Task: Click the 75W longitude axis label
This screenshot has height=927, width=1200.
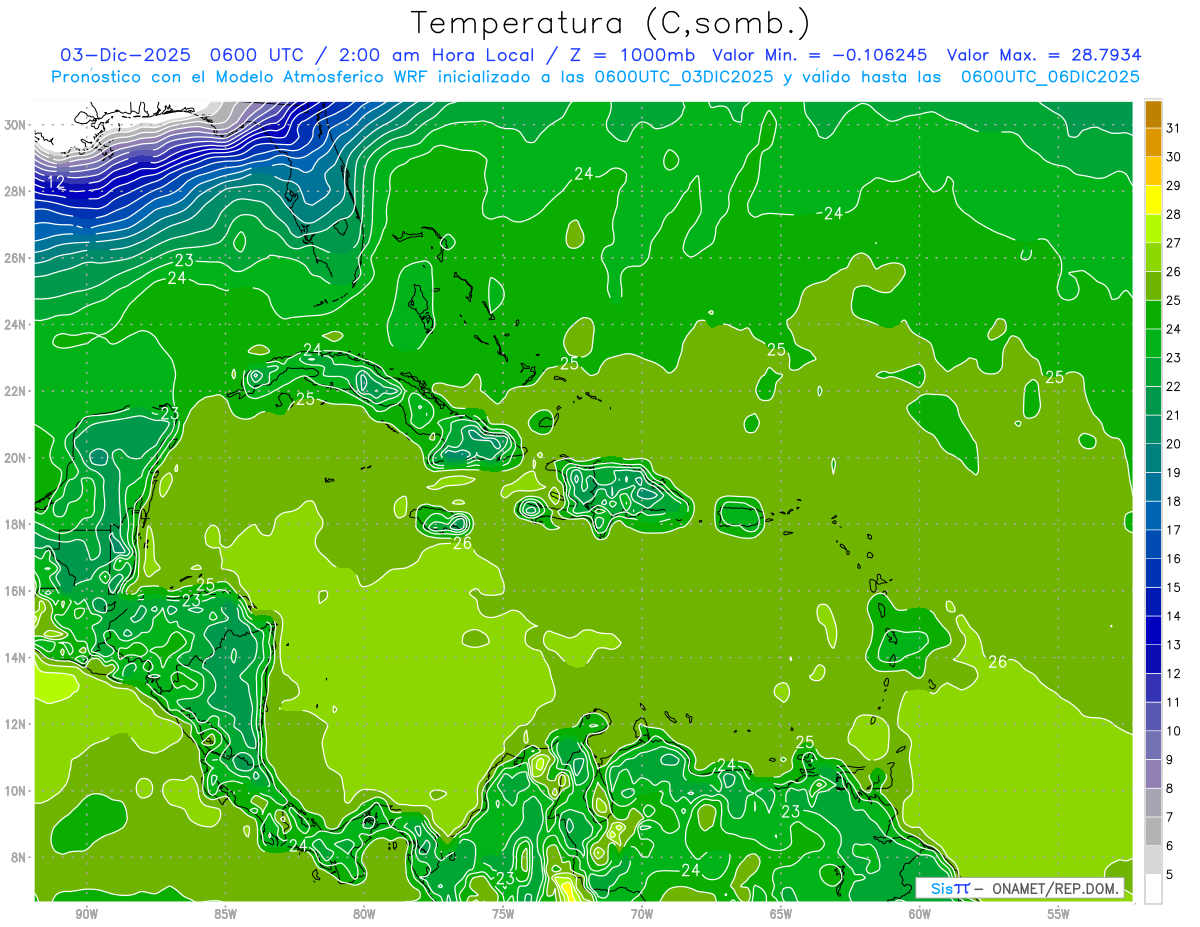Action: [x=503, y=915]
